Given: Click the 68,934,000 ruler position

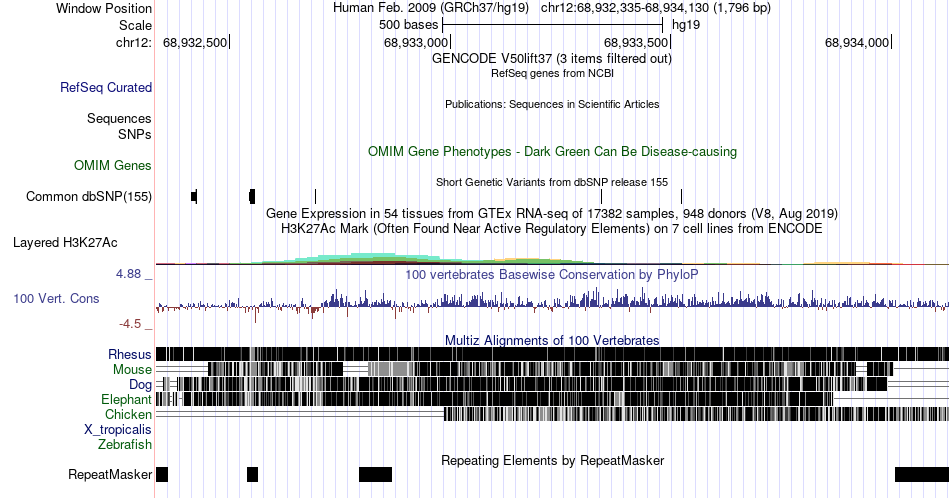Looking at the screenshot, I should coord(857,42).
